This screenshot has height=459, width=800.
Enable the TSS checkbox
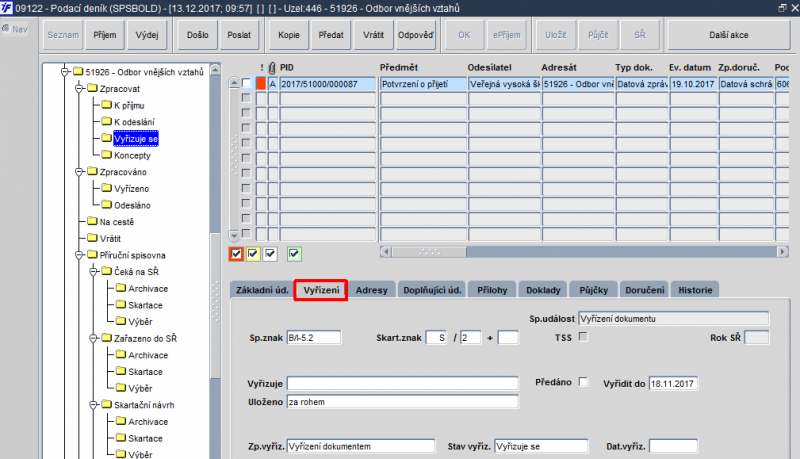[x=583, y=337]
